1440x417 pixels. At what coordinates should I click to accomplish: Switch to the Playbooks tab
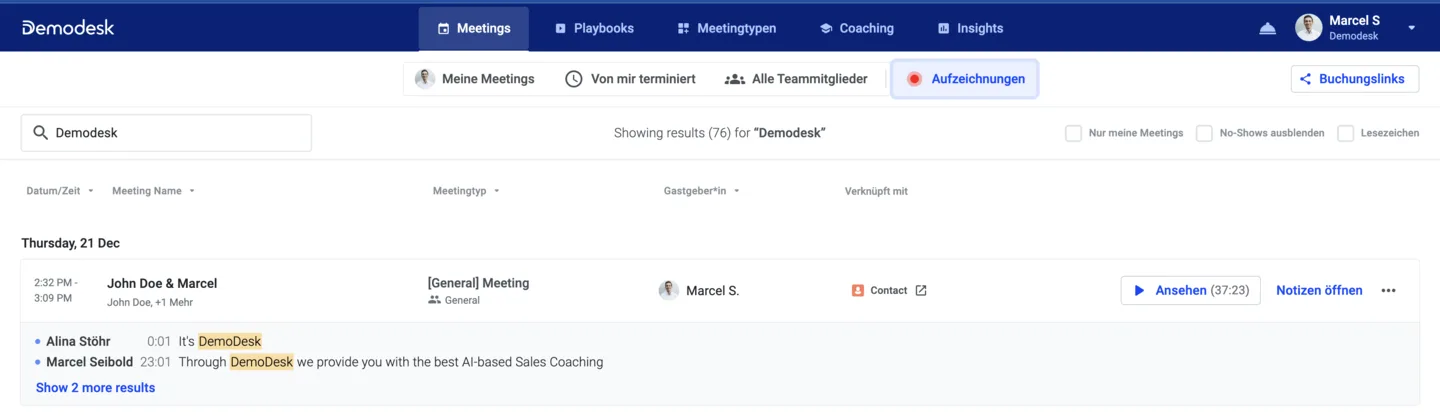click(594, 28)
